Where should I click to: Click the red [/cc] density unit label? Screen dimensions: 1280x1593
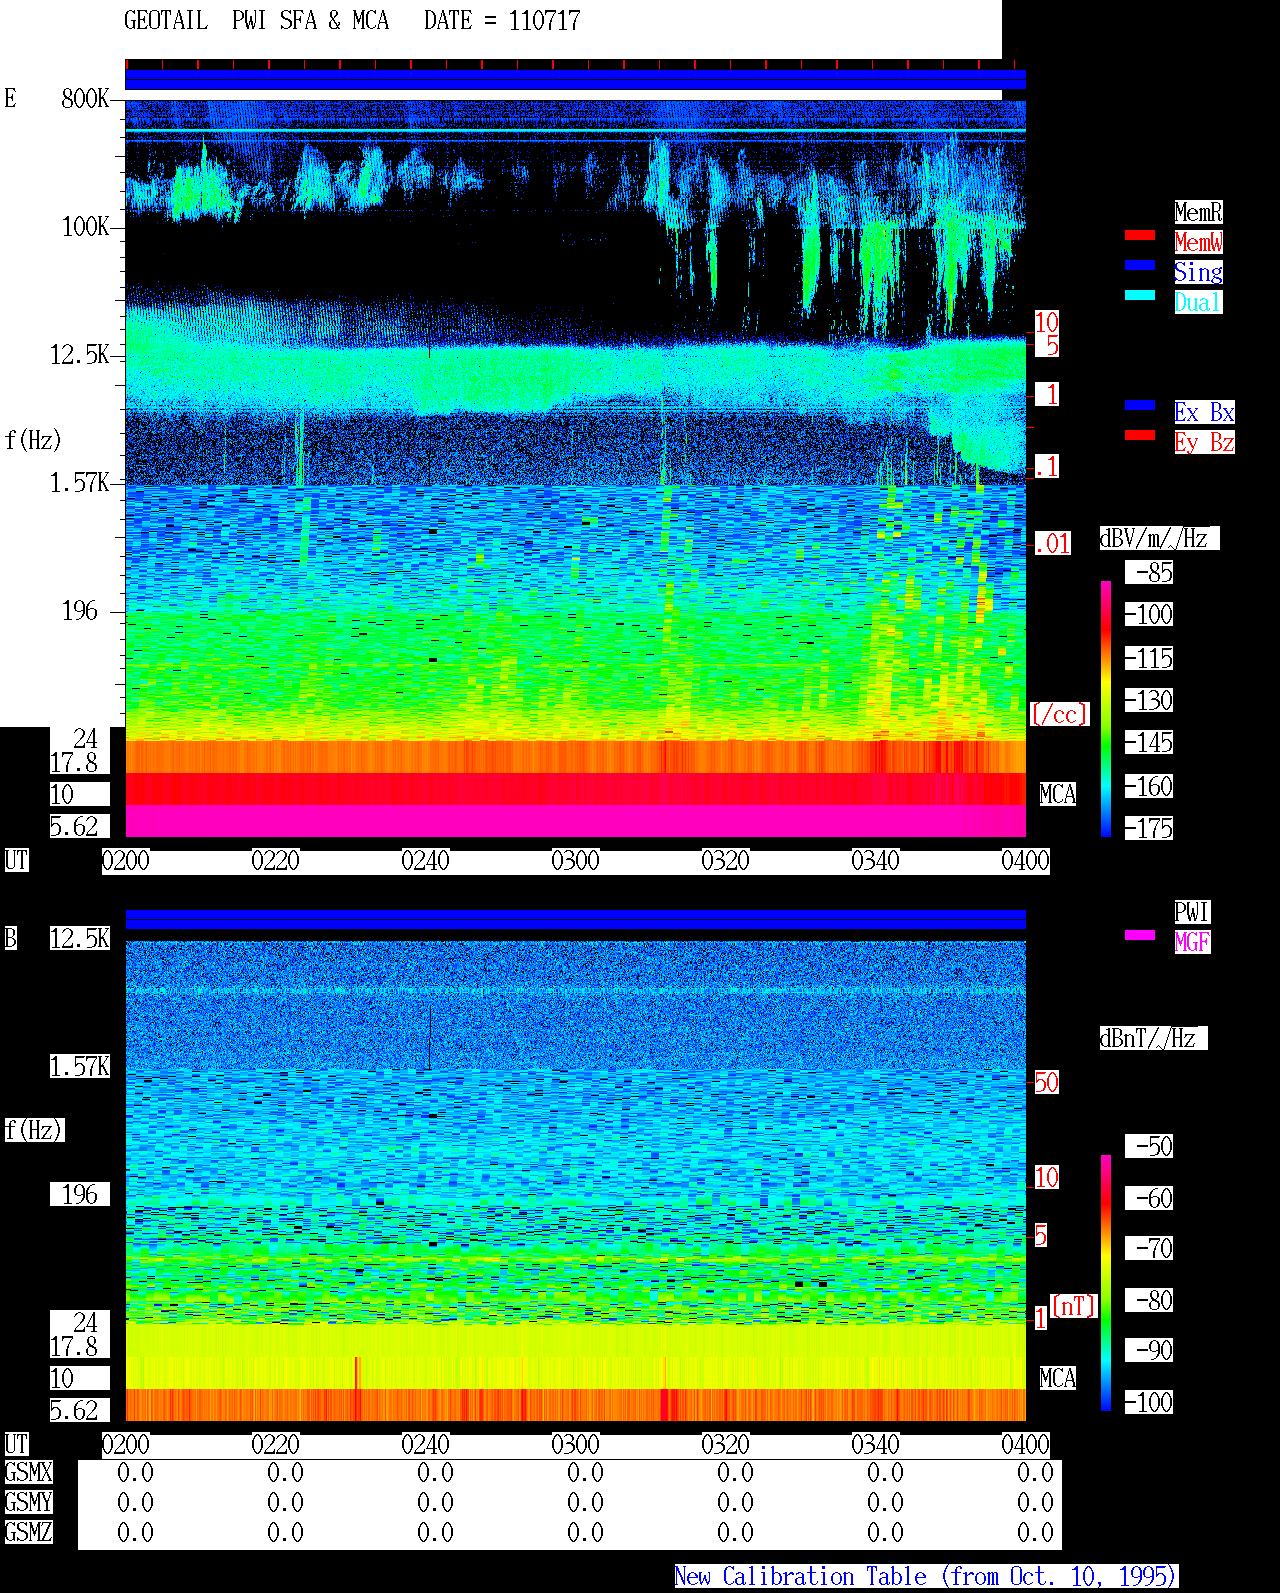point(1059,715)
